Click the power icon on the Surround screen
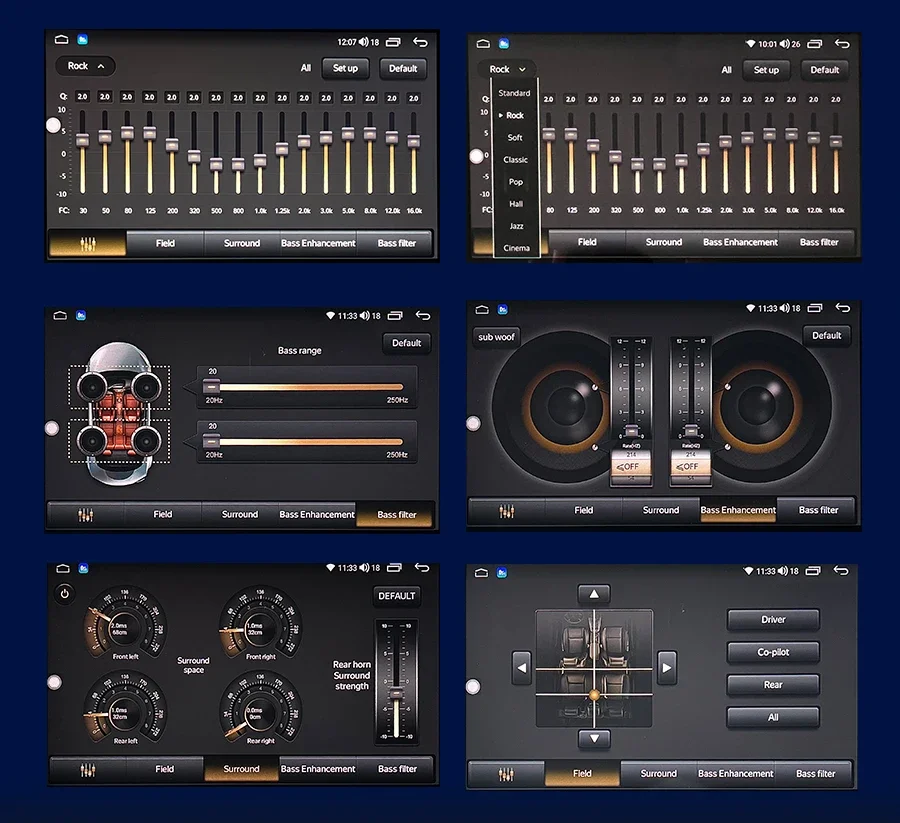 [64, 593]
